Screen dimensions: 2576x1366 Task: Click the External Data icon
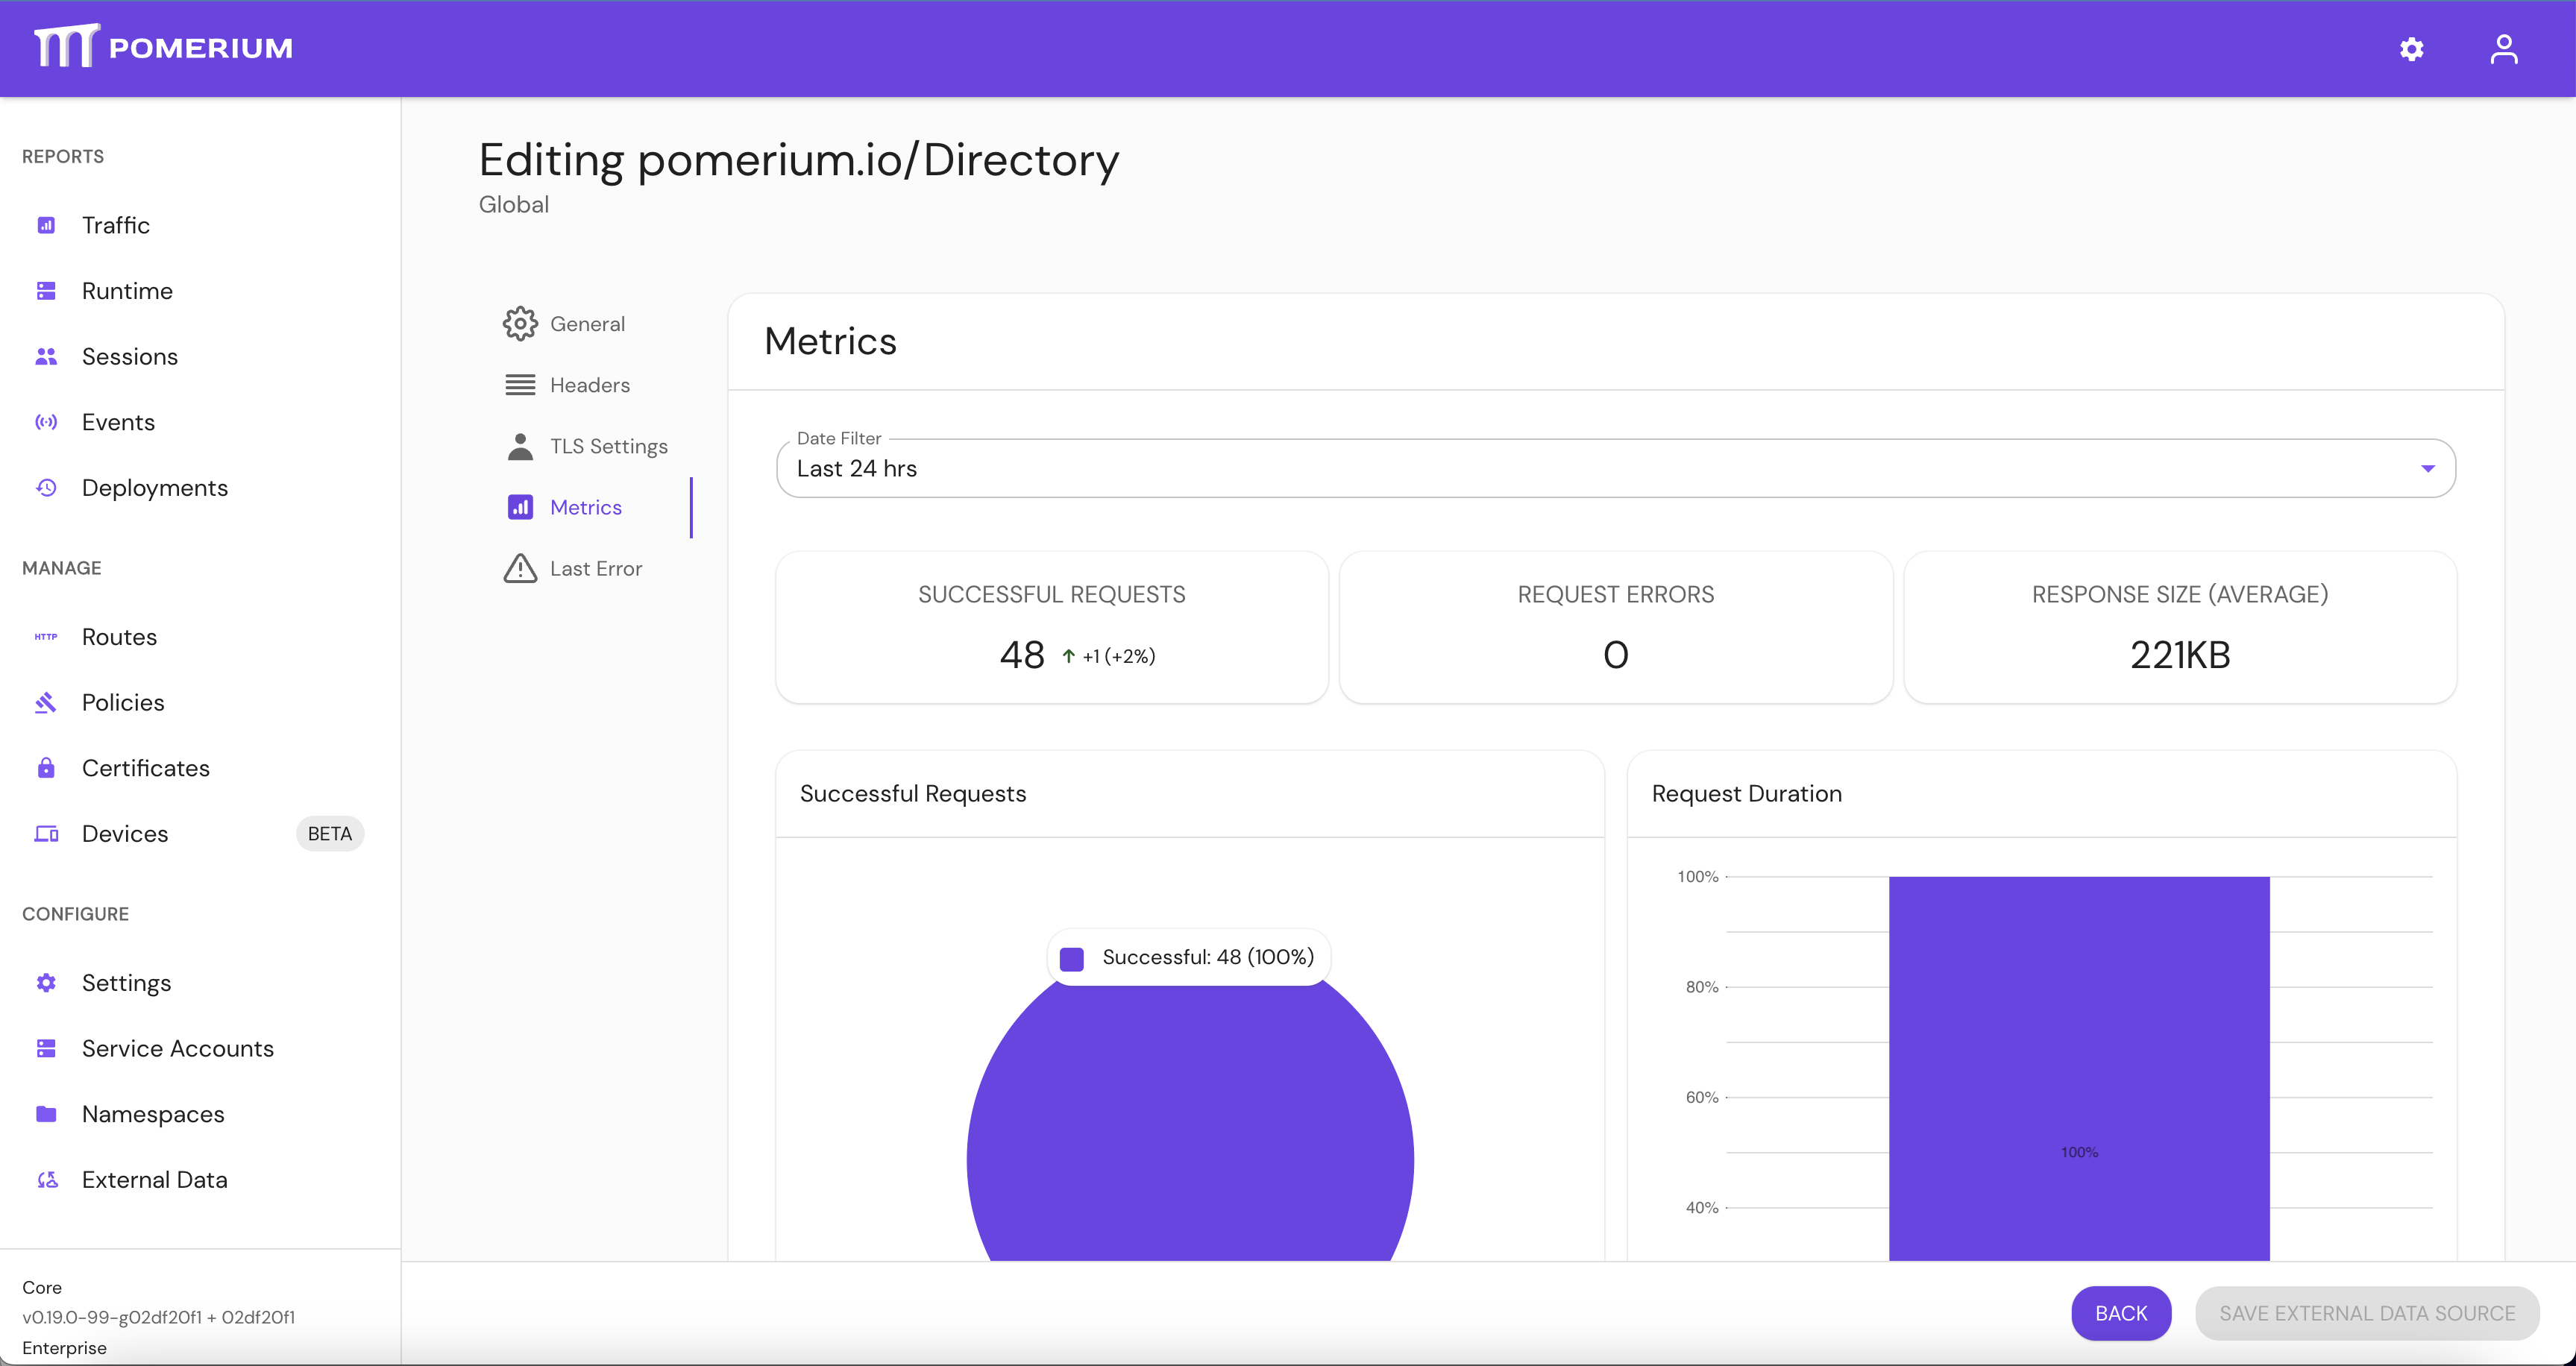point(46,1180)
